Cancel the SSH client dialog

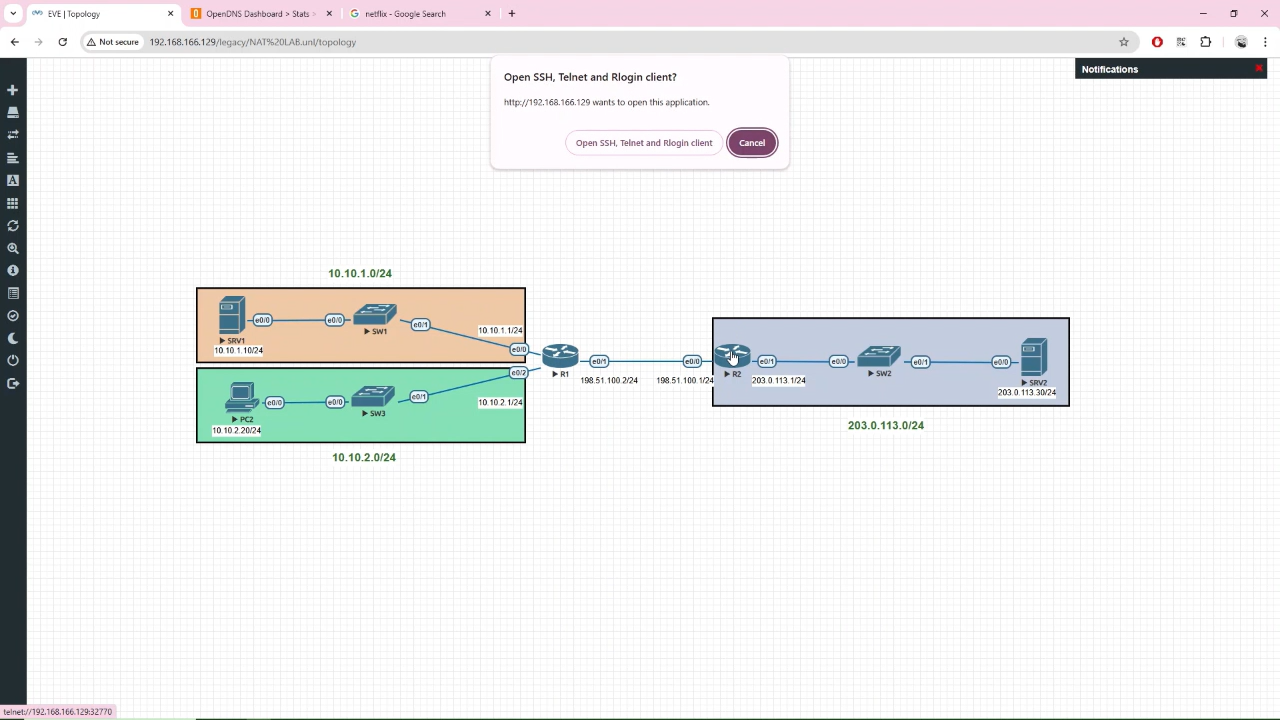(x=751, y=142)
